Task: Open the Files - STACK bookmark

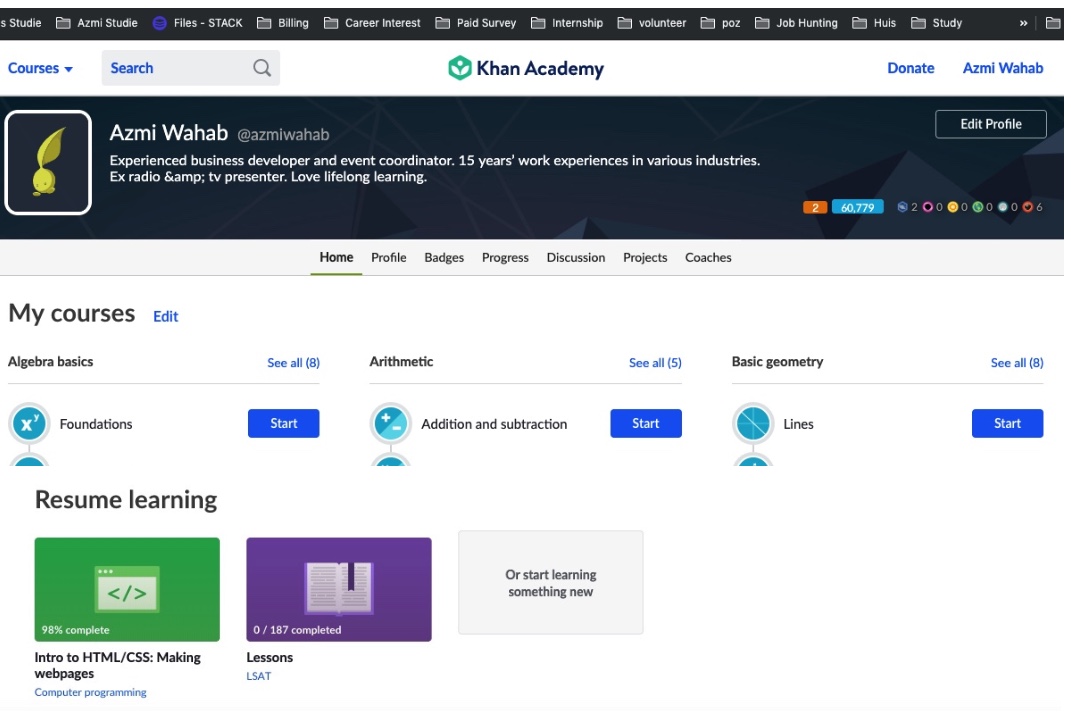Action: pyautogui.click(x=197, y=23)
